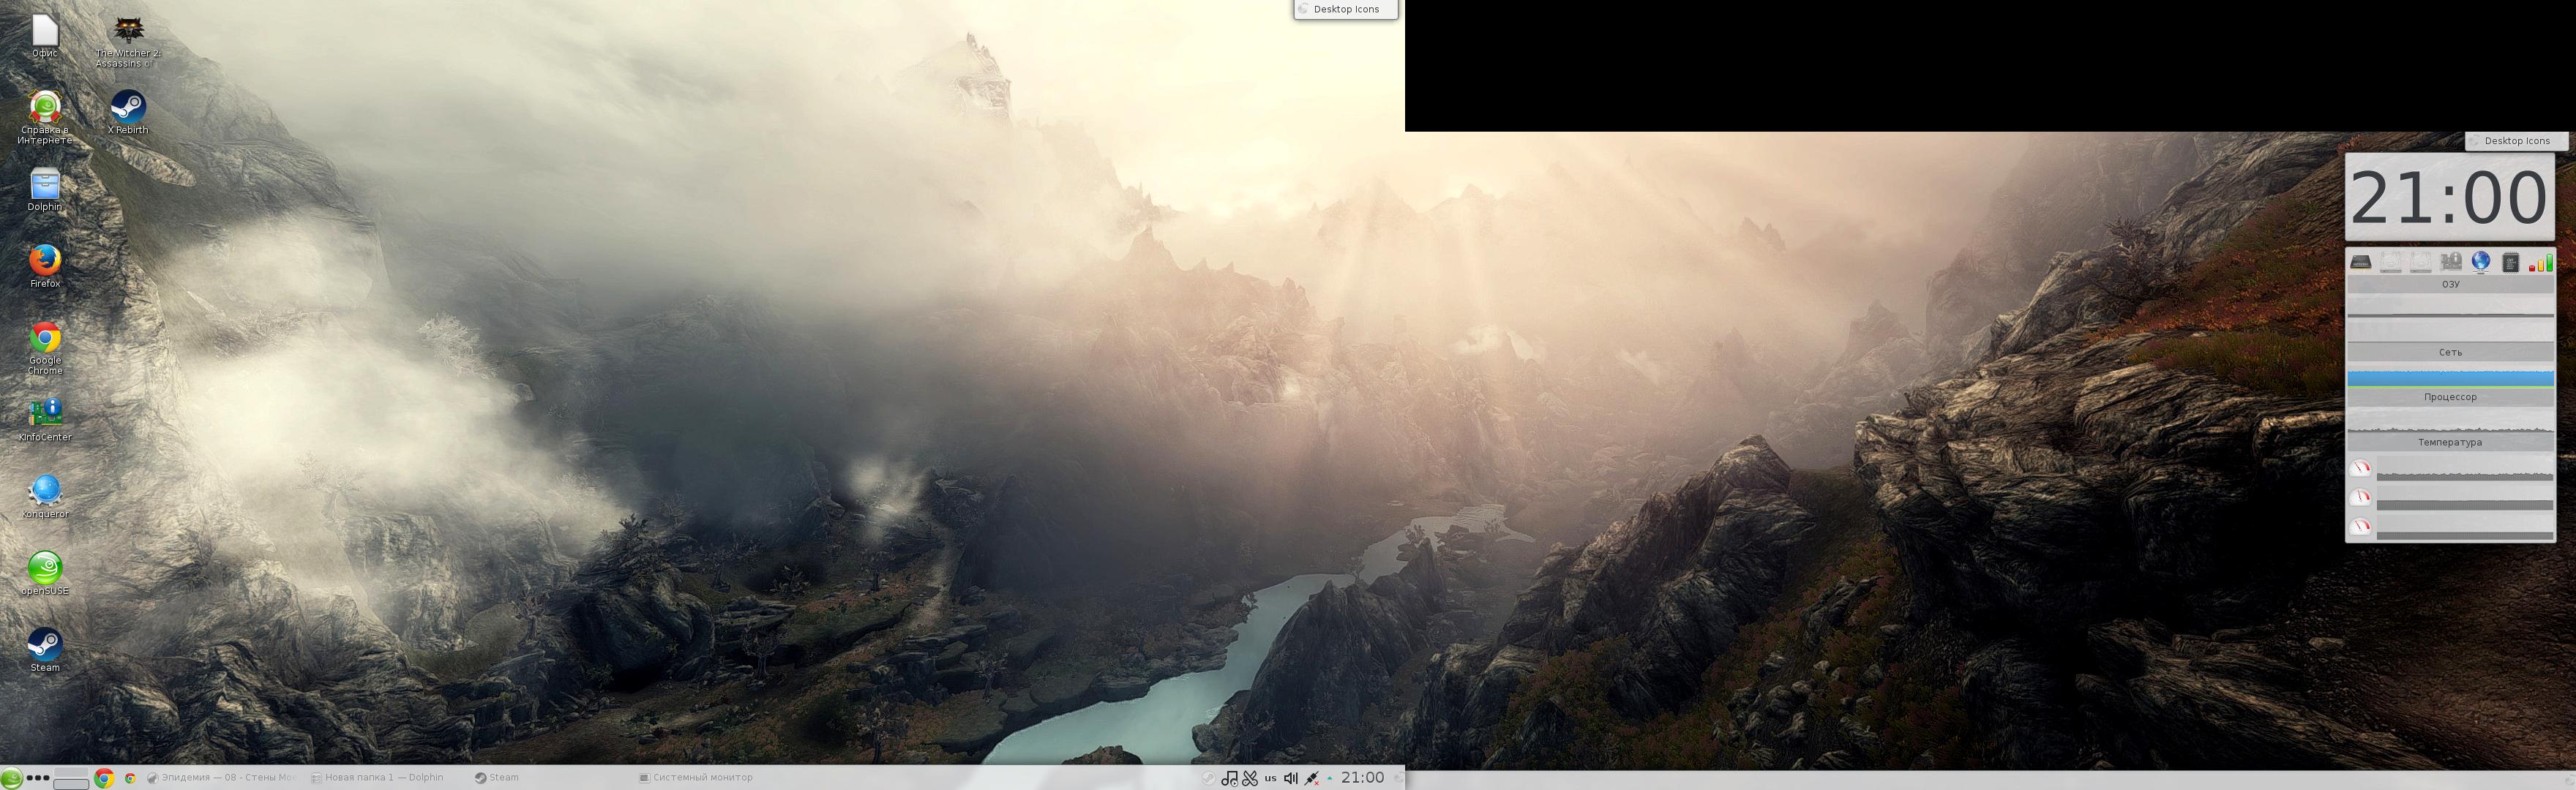Select the network globe icon in system monitor widget

click(x=2480, y=262)
